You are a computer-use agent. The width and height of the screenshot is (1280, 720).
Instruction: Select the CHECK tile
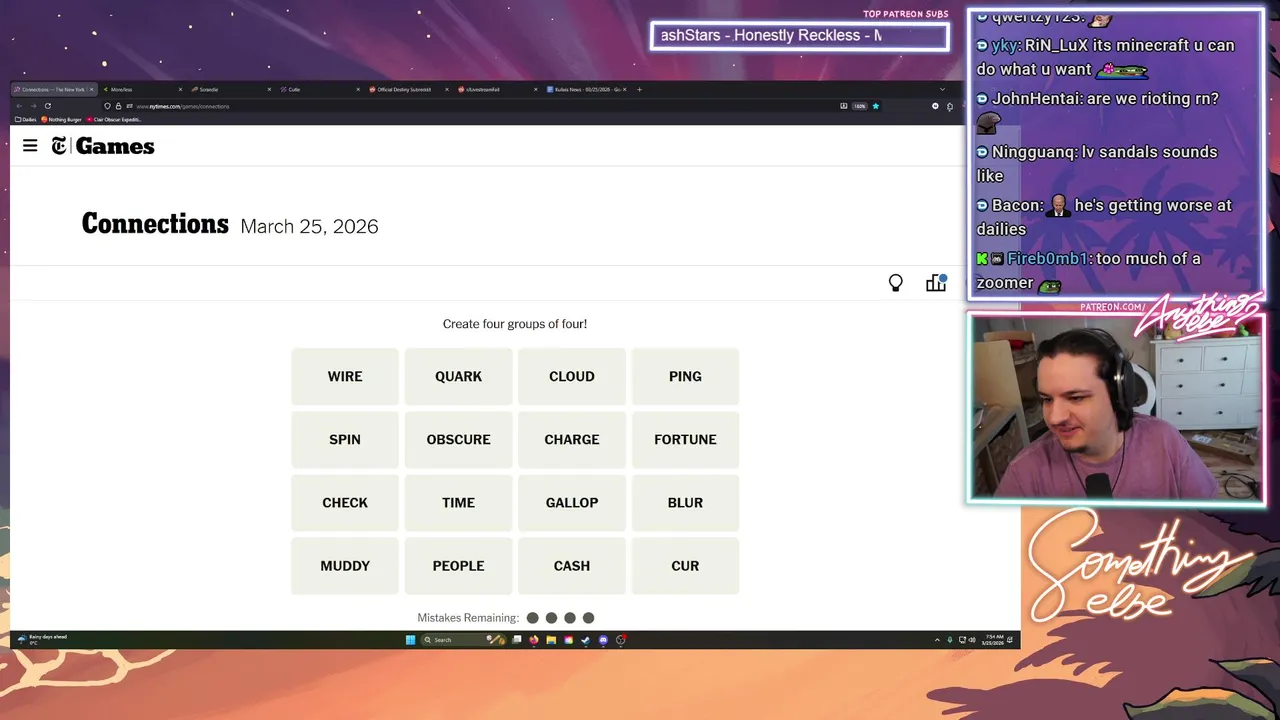pyautogui.click(x=345, y=502)
